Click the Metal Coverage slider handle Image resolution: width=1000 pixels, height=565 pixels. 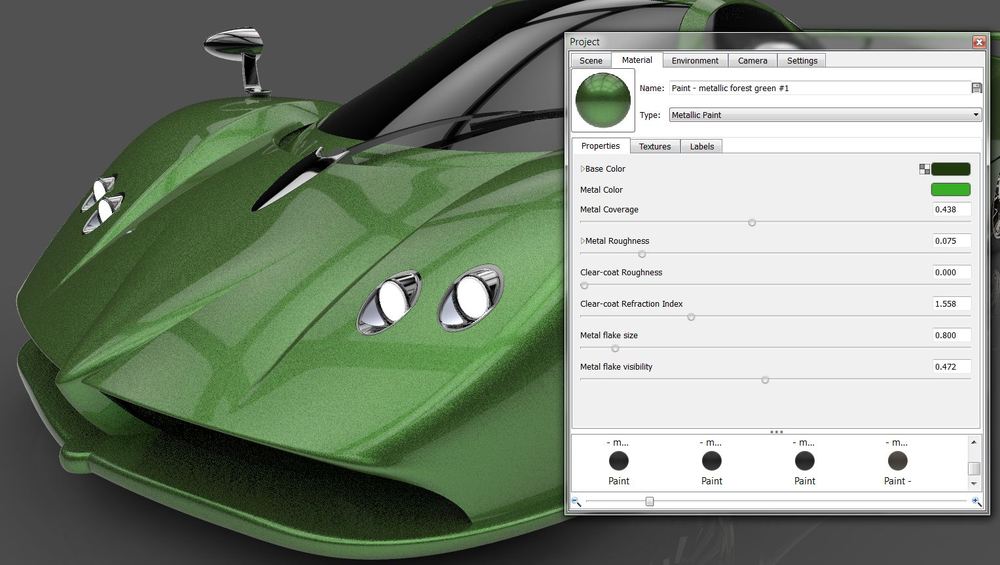click(x=752, y=223)
